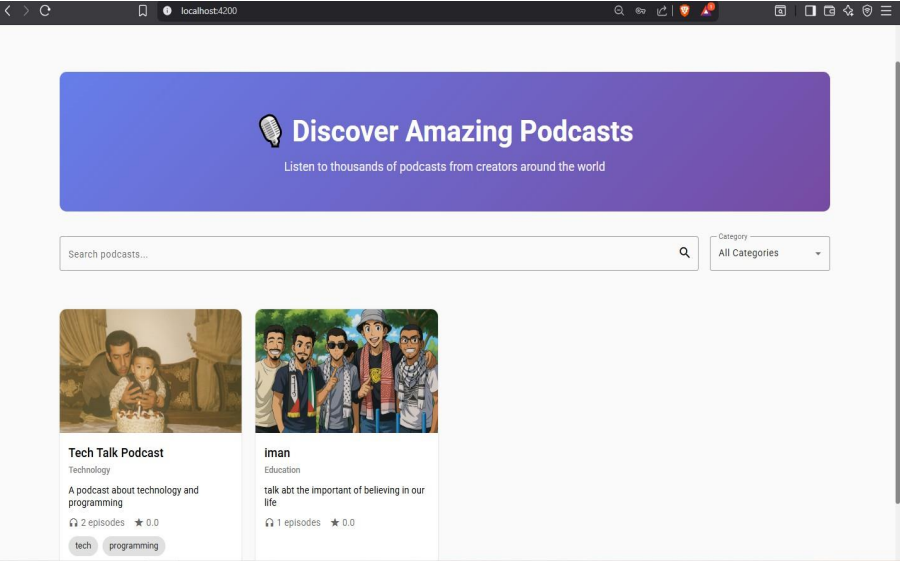Click the iman podcast title

coord(277,453)
